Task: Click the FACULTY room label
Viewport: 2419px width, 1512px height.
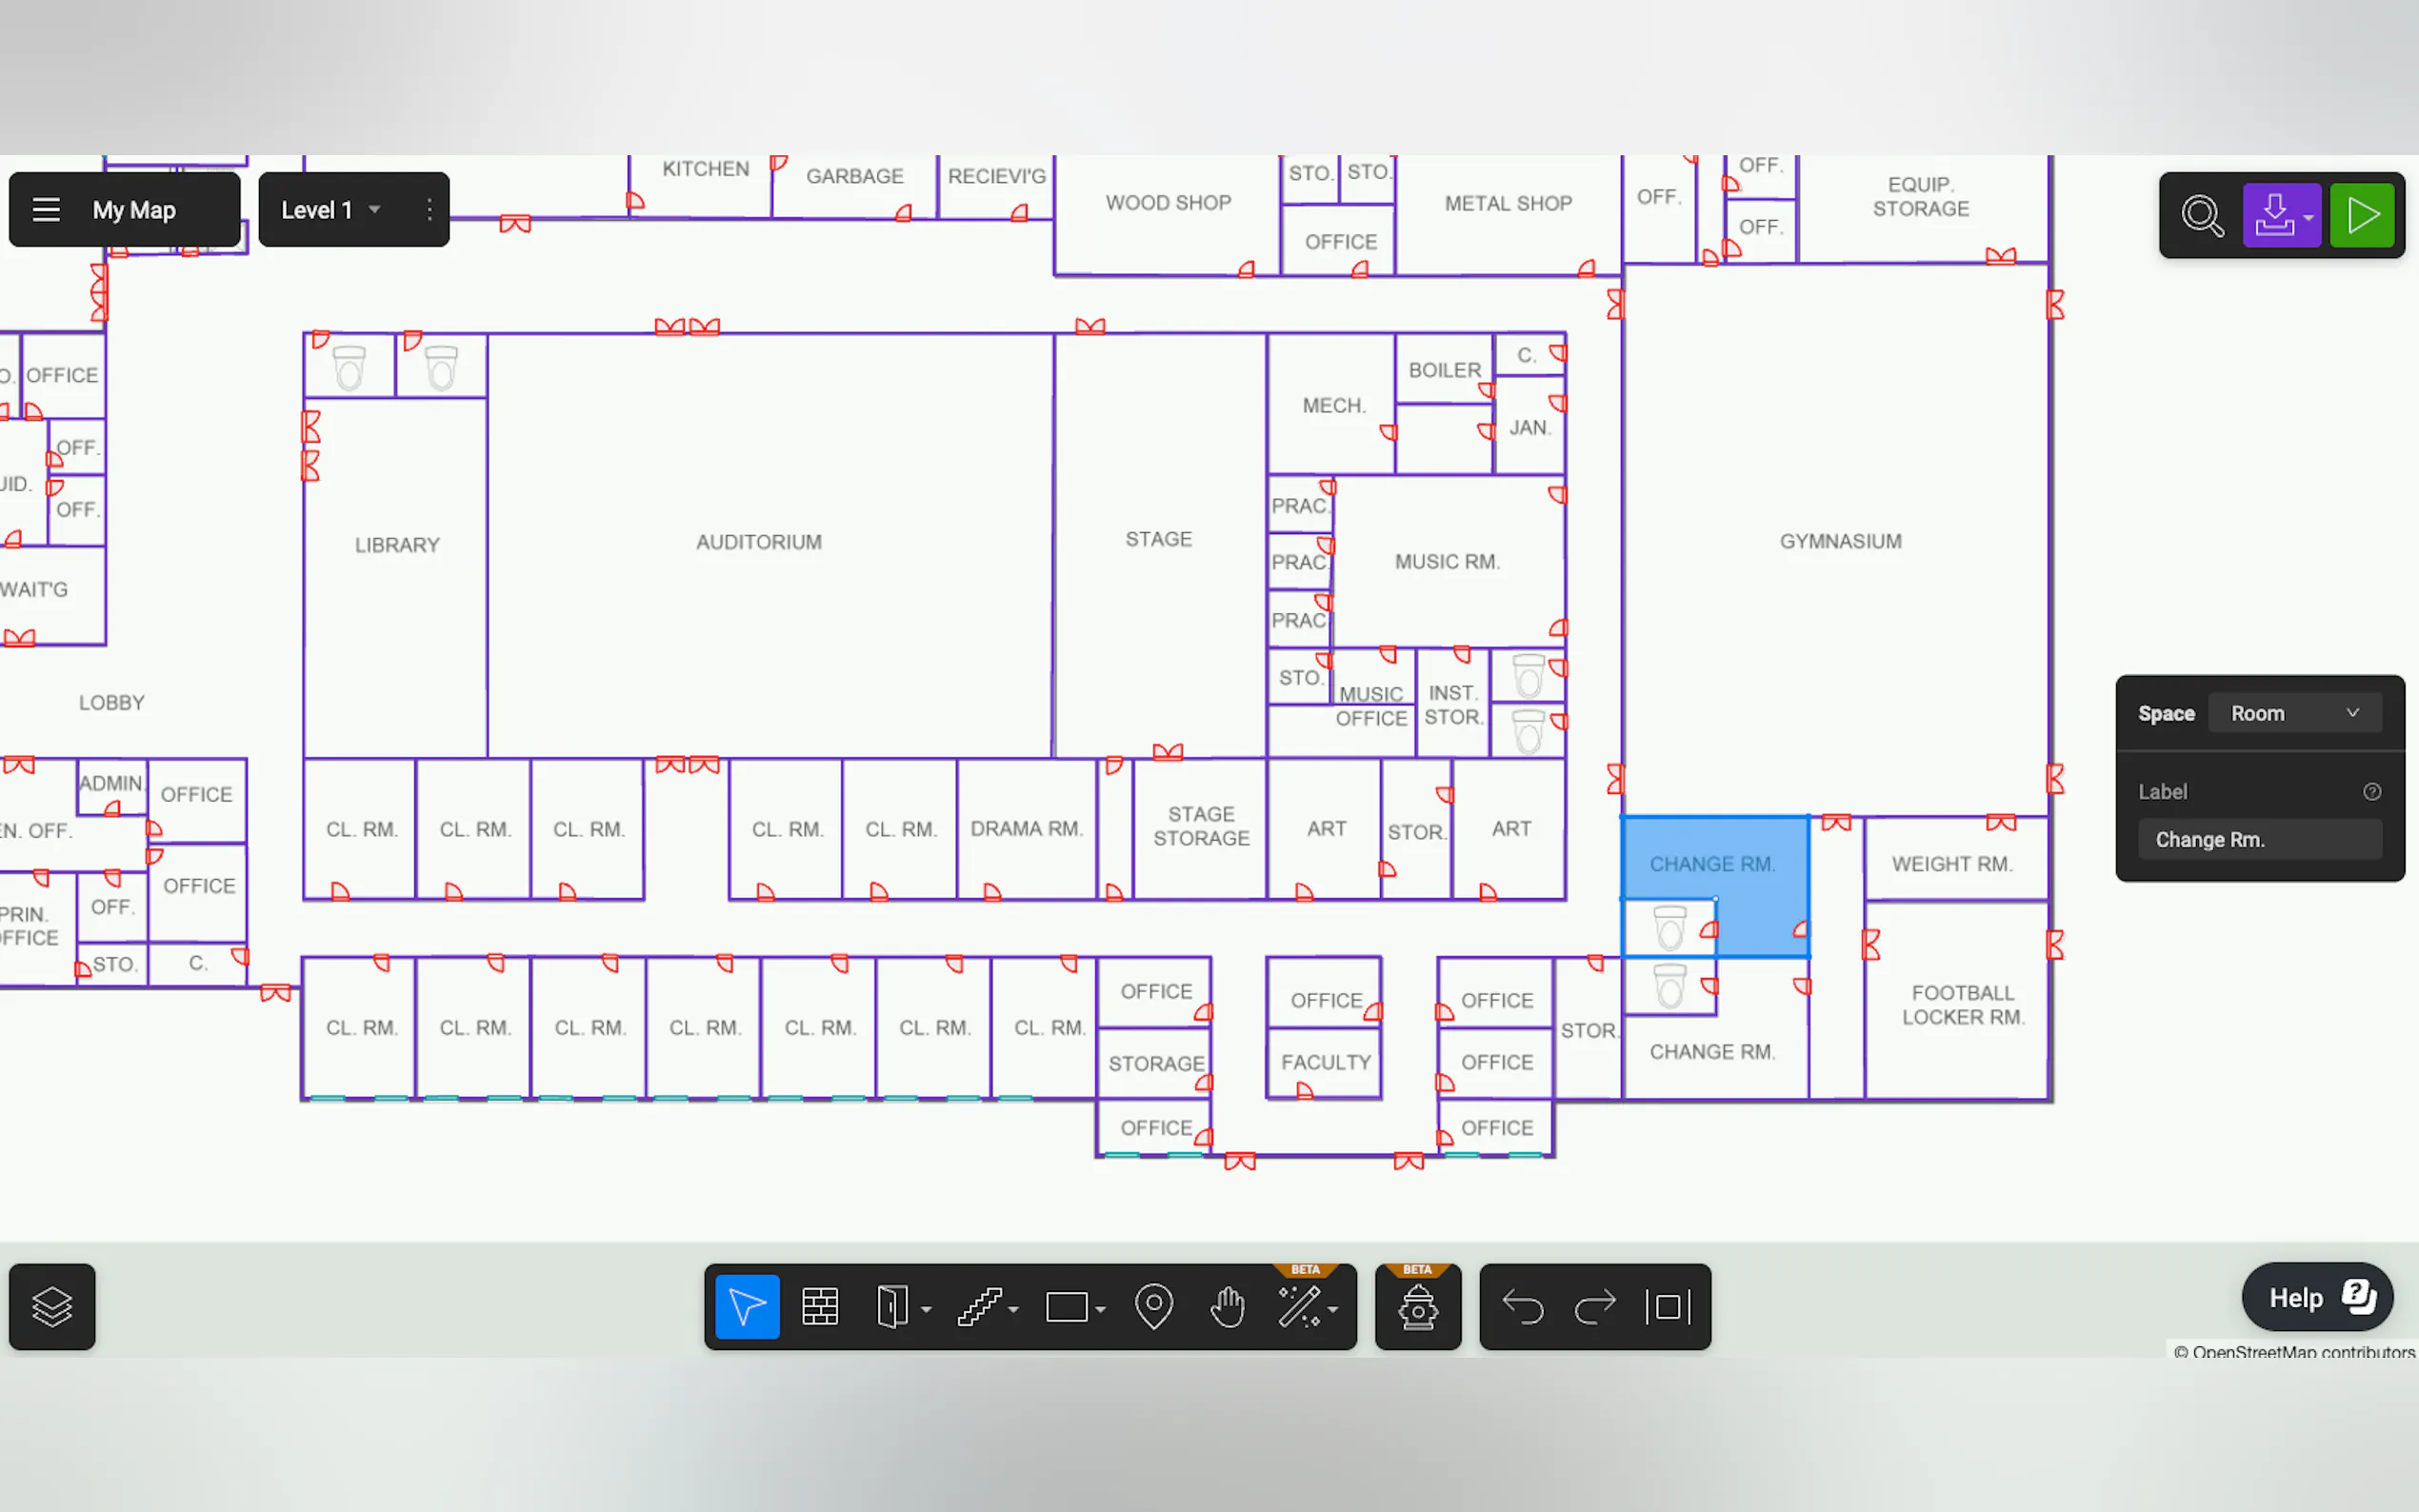Action: [1326, 1062]
